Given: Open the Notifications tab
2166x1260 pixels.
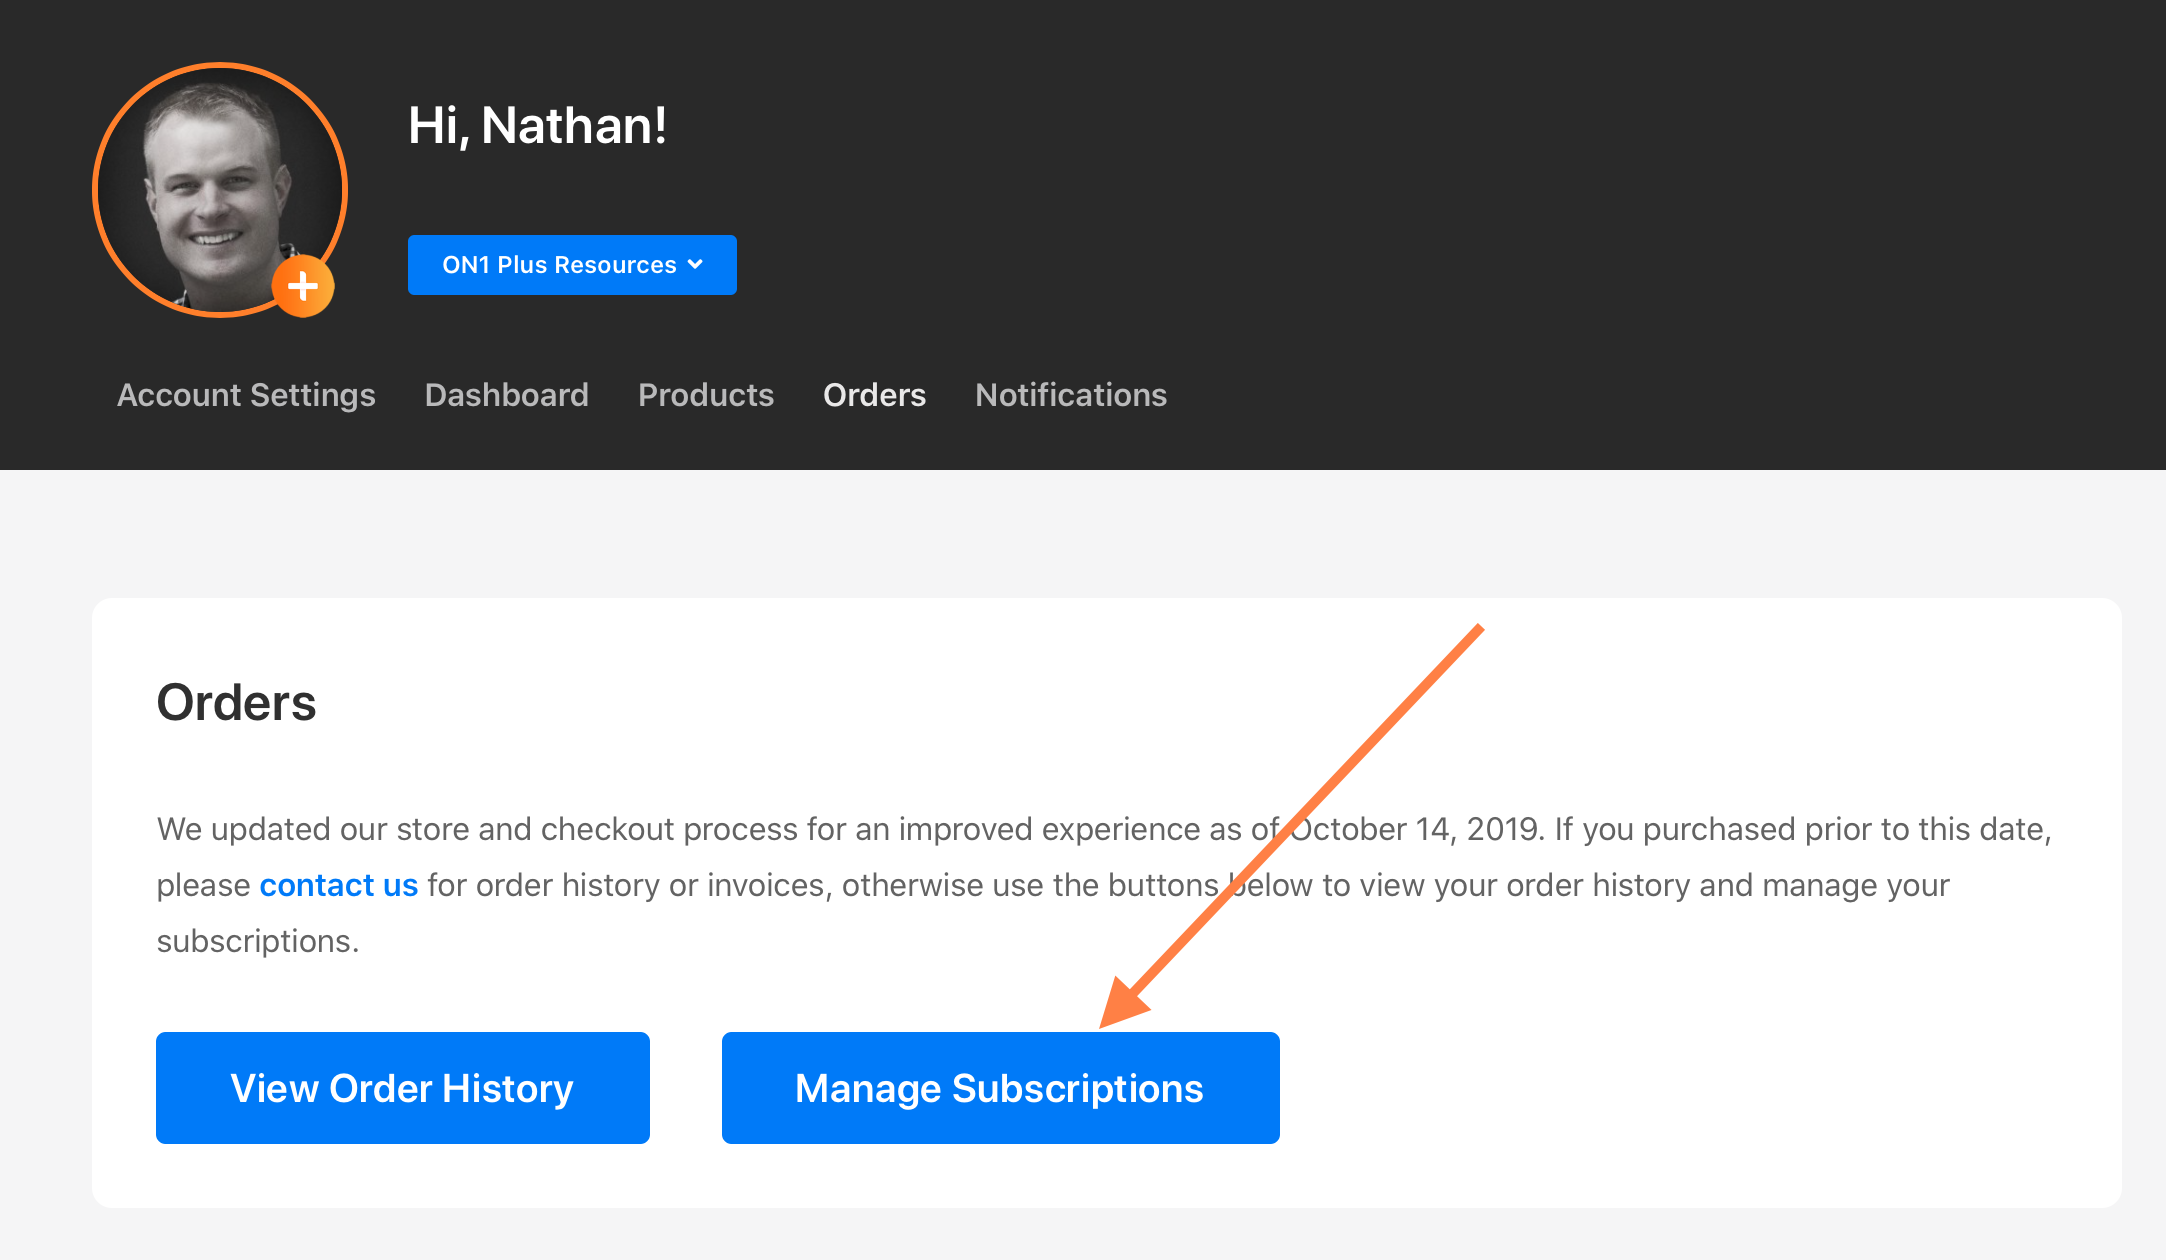Looking at the screenshot, I should tap(1070, 395).
